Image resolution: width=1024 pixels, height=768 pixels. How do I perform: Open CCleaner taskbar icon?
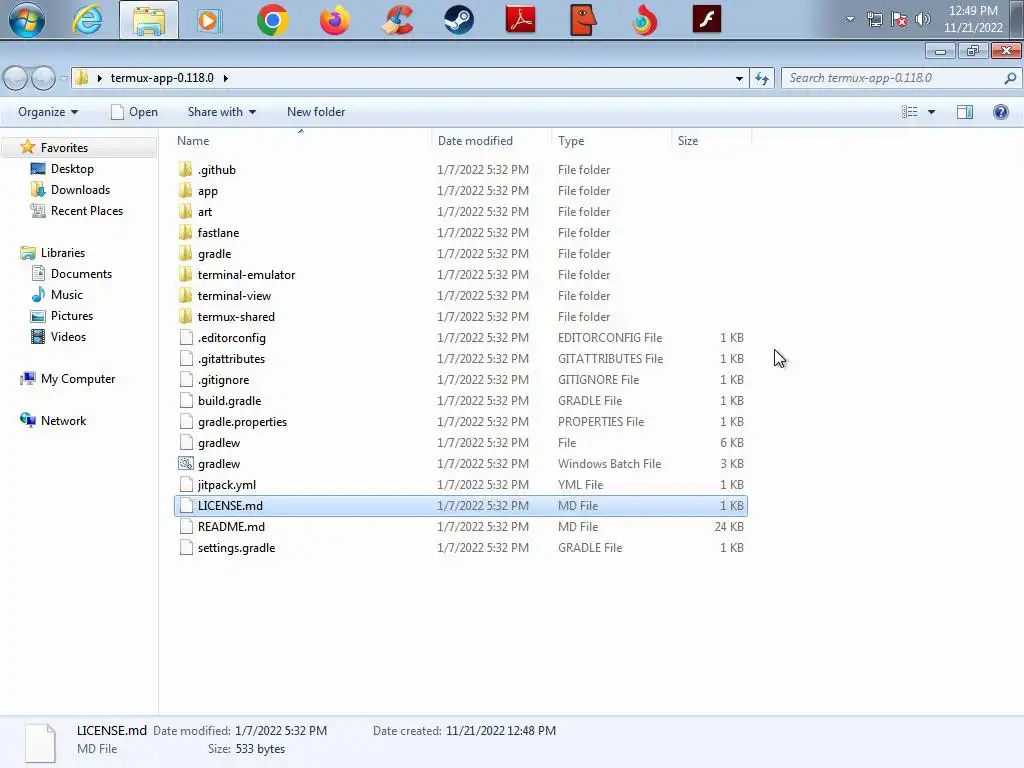pyautogui.click(x=397, y=20)
